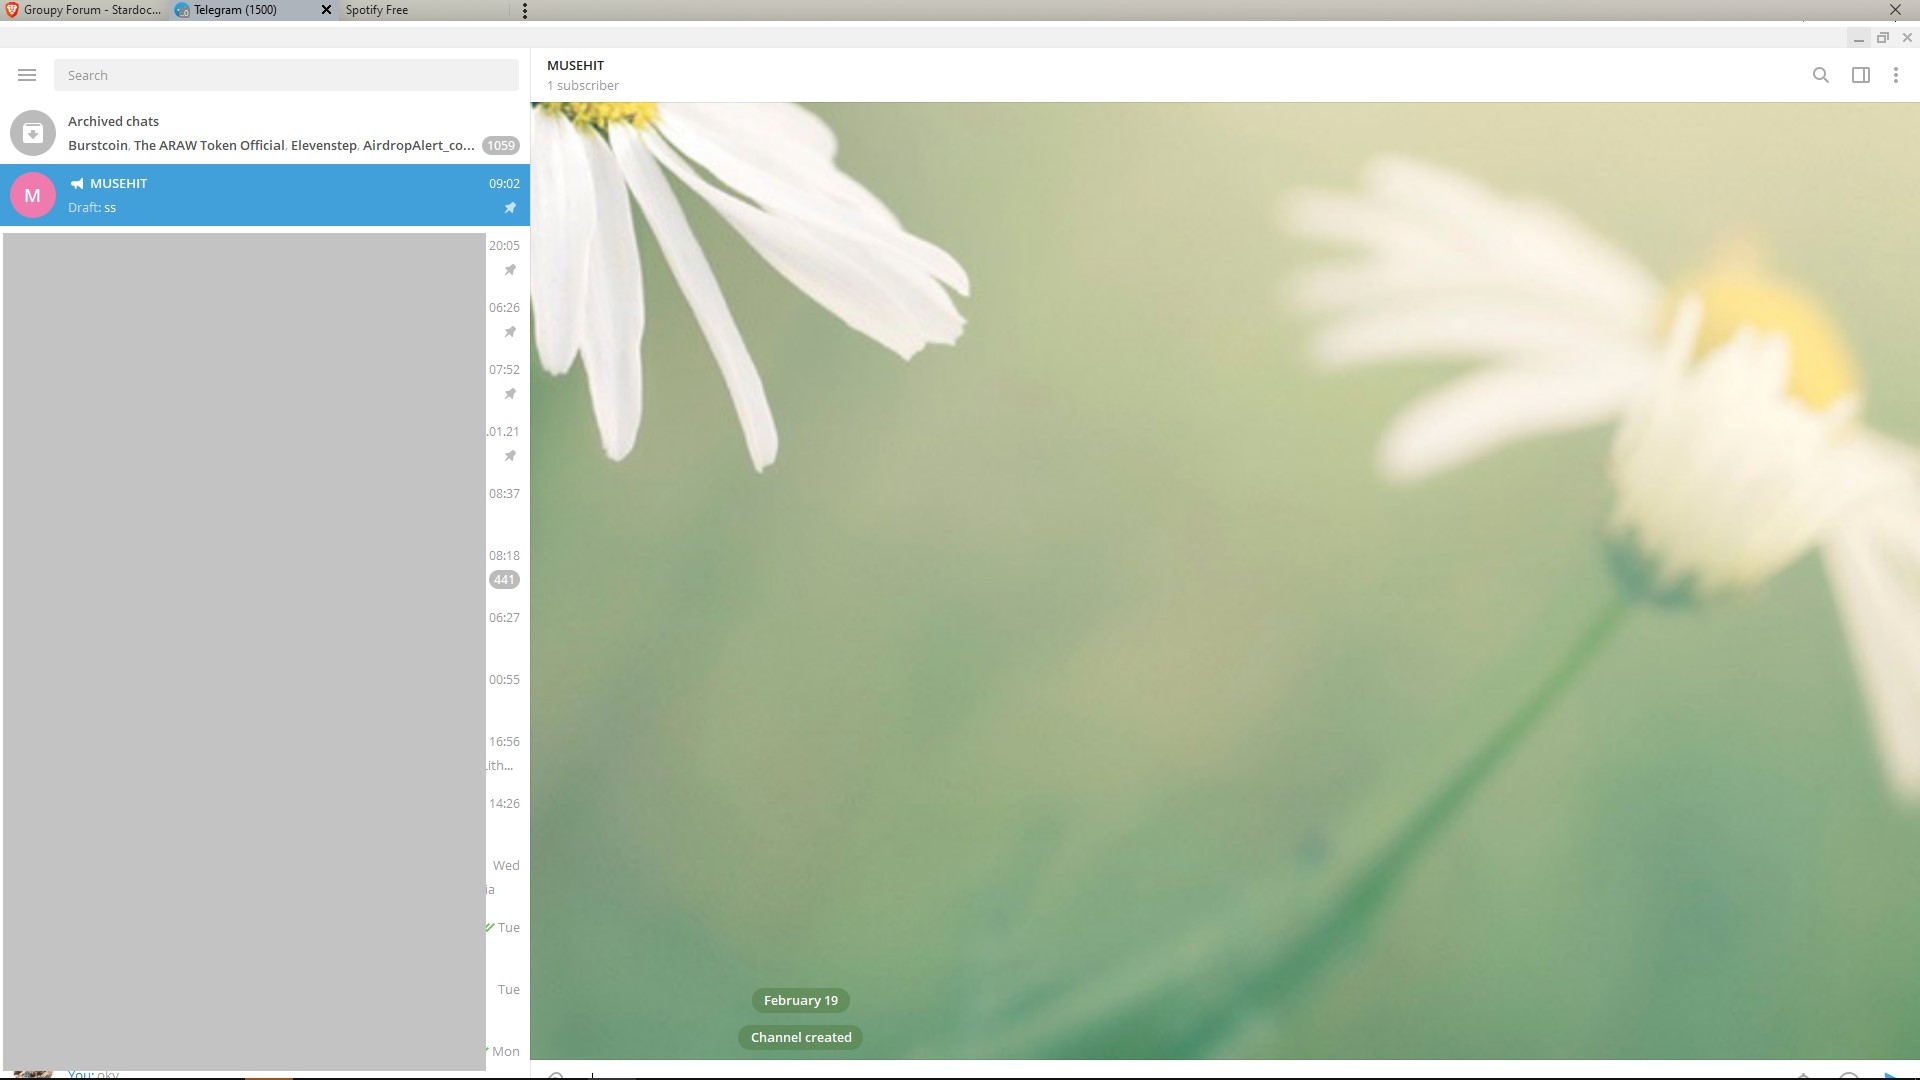
Task: Click the search bar input field
Action: pyautogui.click(x=287, y=75)
